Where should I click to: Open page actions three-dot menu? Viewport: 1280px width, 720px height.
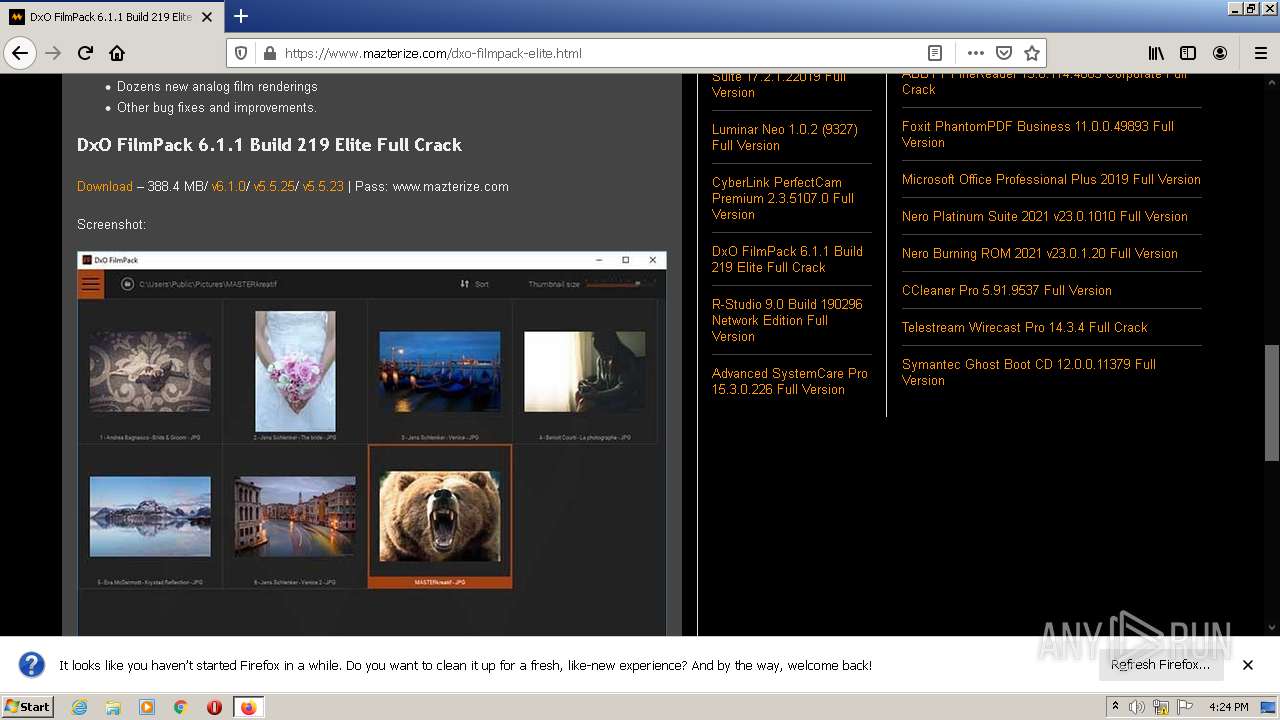click(x=976, y=53)
